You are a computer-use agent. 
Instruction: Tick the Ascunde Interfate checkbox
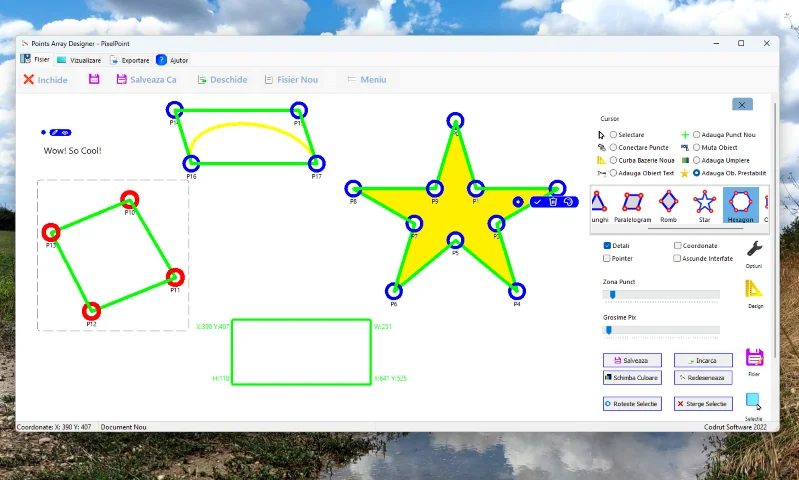(678, 258)
